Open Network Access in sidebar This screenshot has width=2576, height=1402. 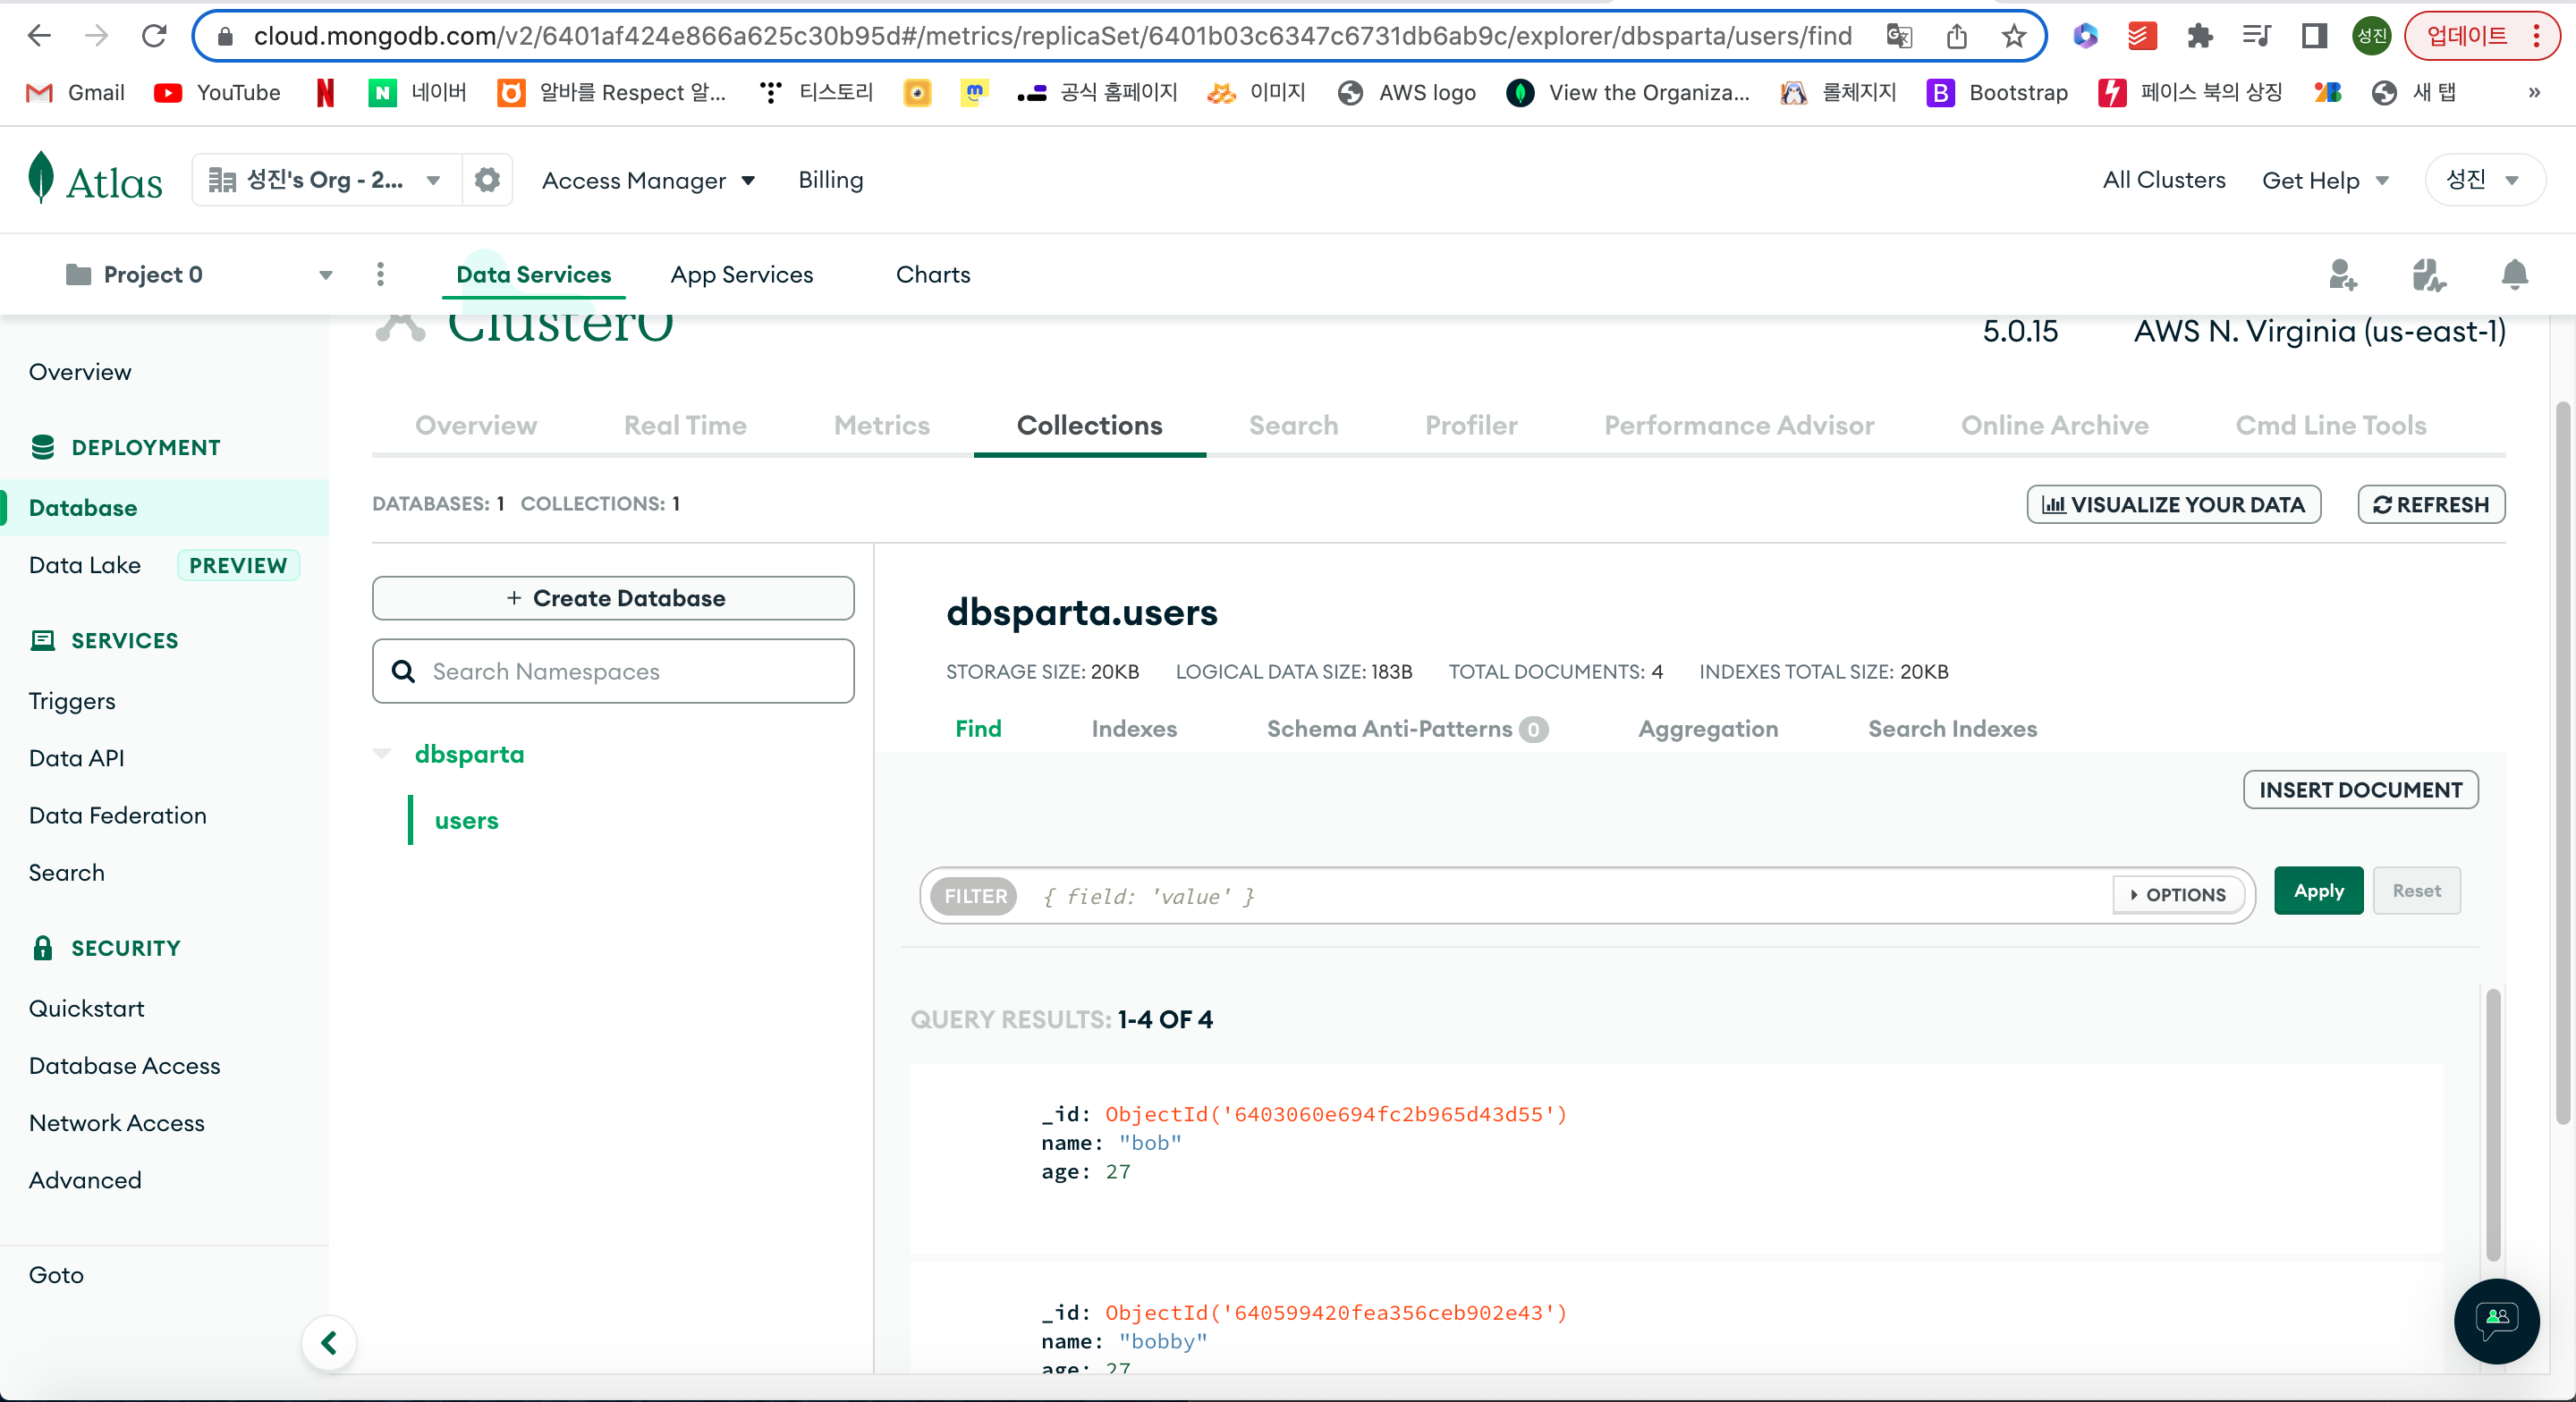click(116, 1122)
